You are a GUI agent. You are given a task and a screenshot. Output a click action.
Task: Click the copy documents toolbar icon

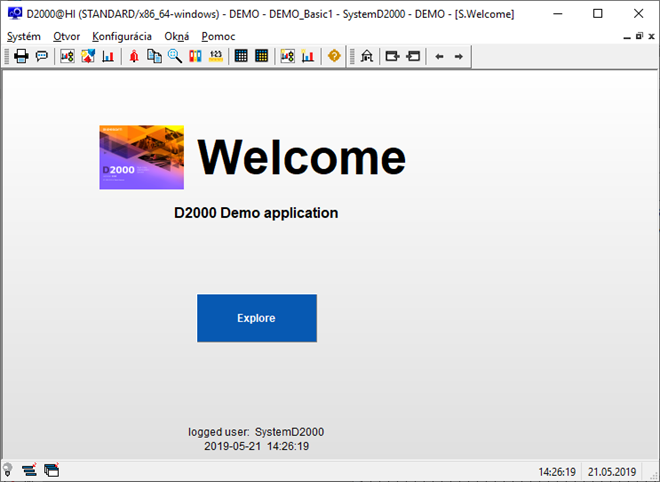(x=154, y=56)
